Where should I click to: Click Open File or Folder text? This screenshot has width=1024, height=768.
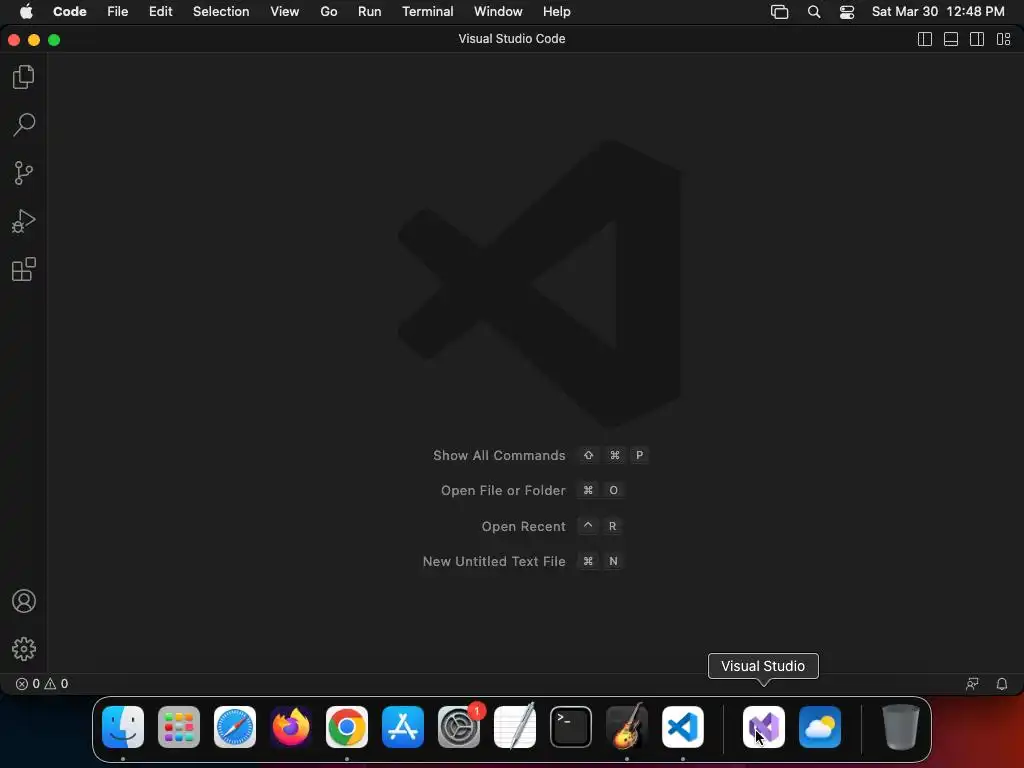click(x=504, y=490)
